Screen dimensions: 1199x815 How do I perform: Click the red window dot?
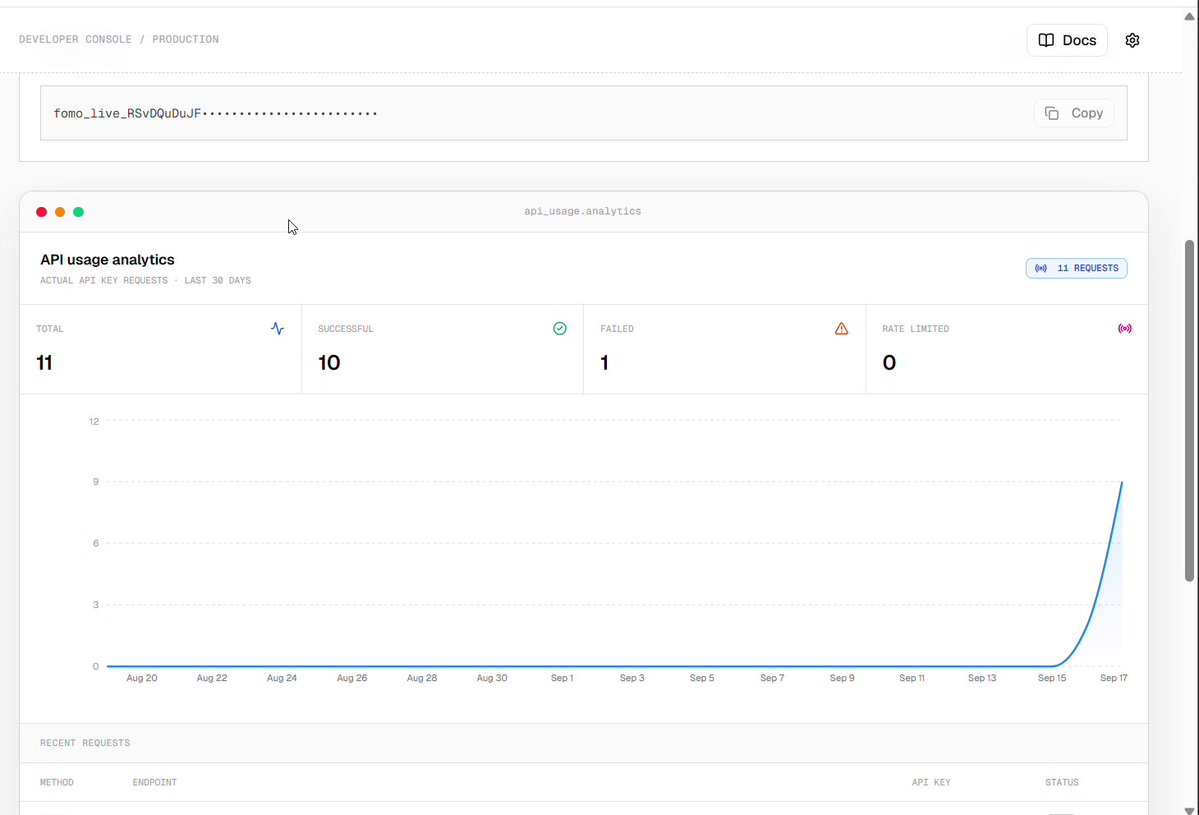[x=41, y=212]
